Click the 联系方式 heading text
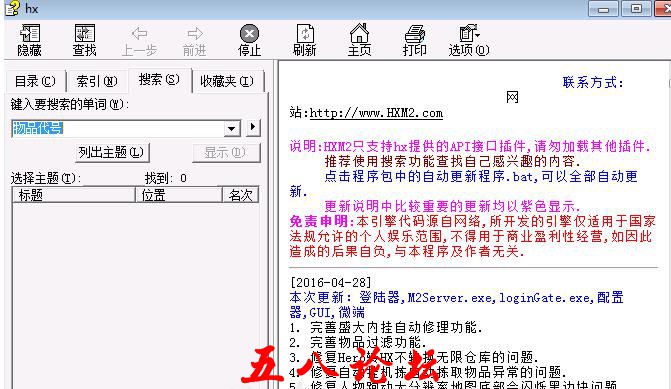Viewport: 671px width, 389px height. pos(593,82)
